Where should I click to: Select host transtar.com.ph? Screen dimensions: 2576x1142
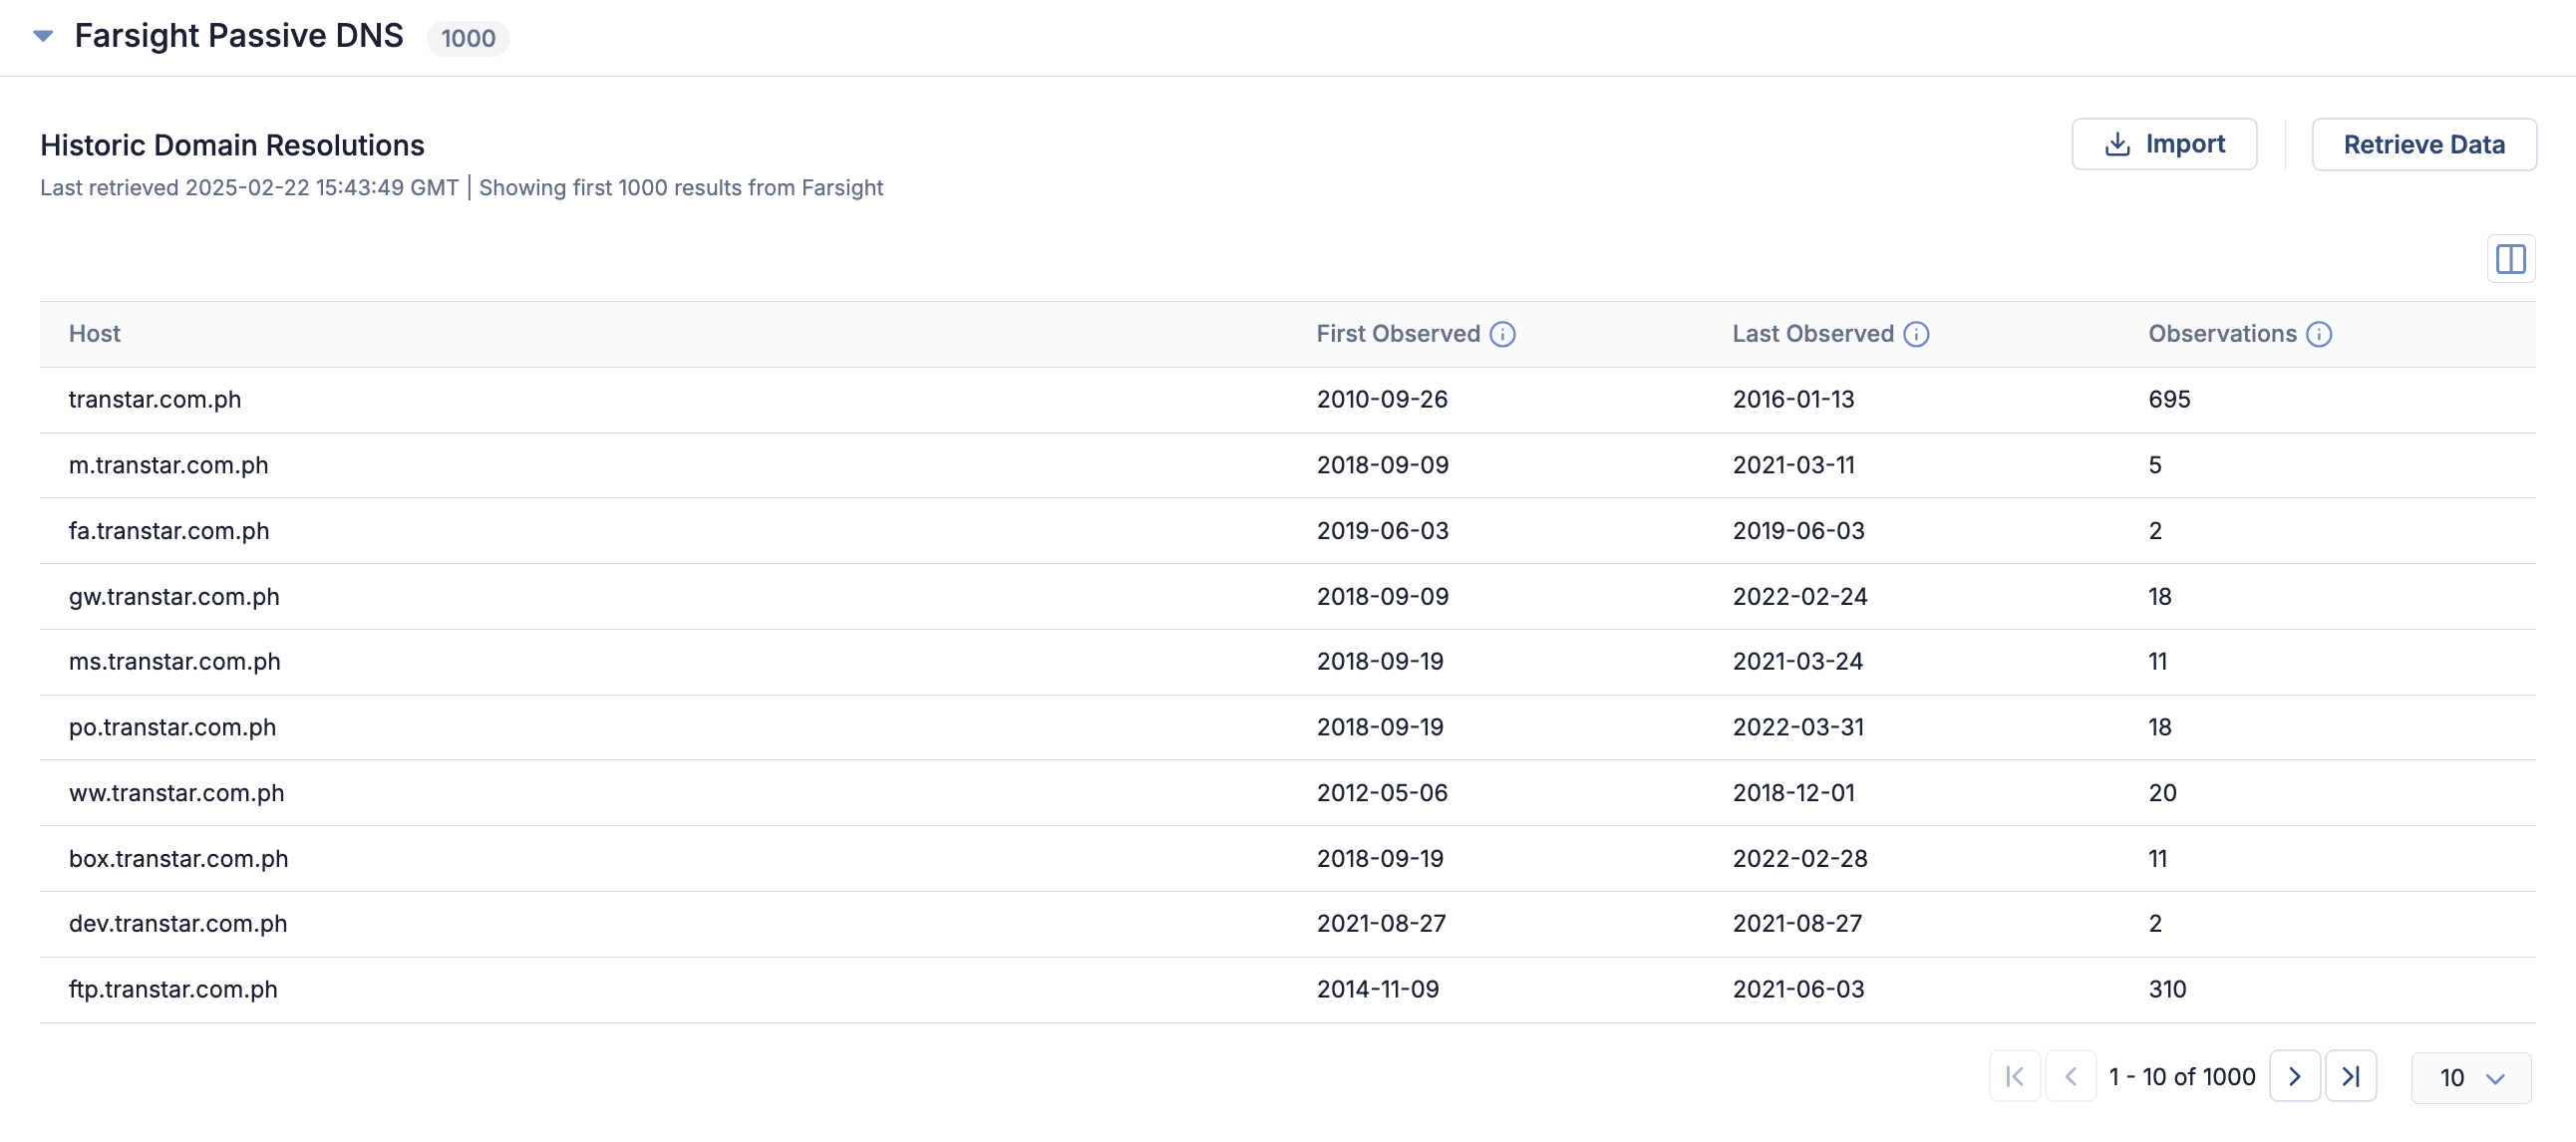click(x=155, y=399)
